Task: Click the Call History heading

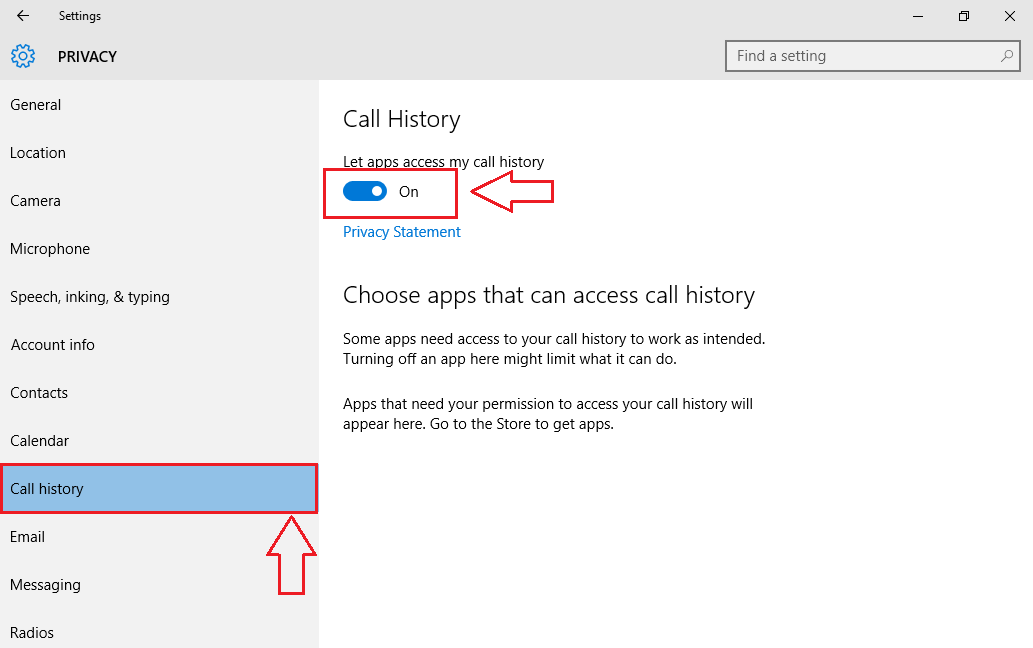Action: pyautogui.click(x=401, y=119)
